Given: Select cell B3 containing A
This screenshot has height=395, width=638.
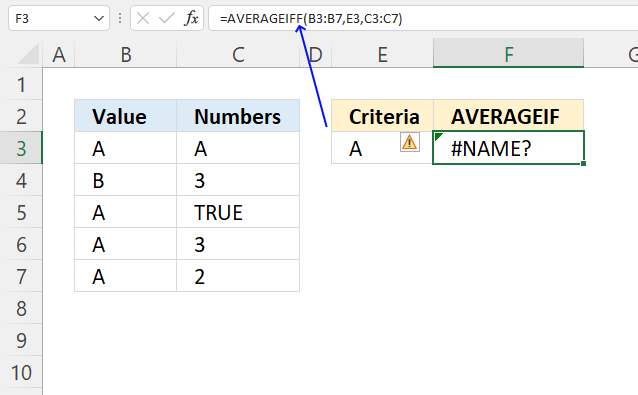Looking at the screenshot, I should coord(126,148).
